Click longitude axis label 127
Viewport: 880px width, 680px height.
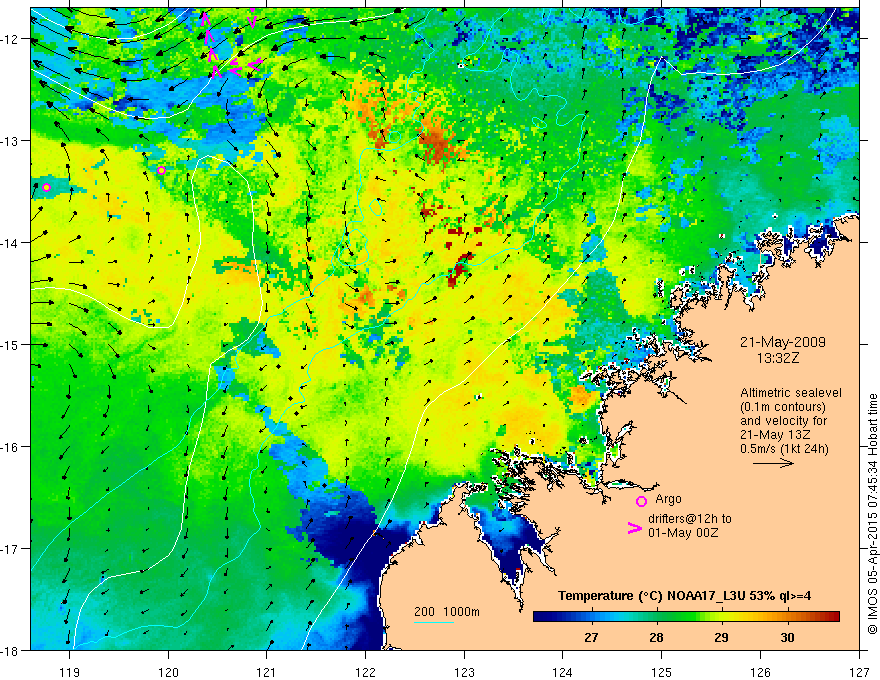click(859, 672)
